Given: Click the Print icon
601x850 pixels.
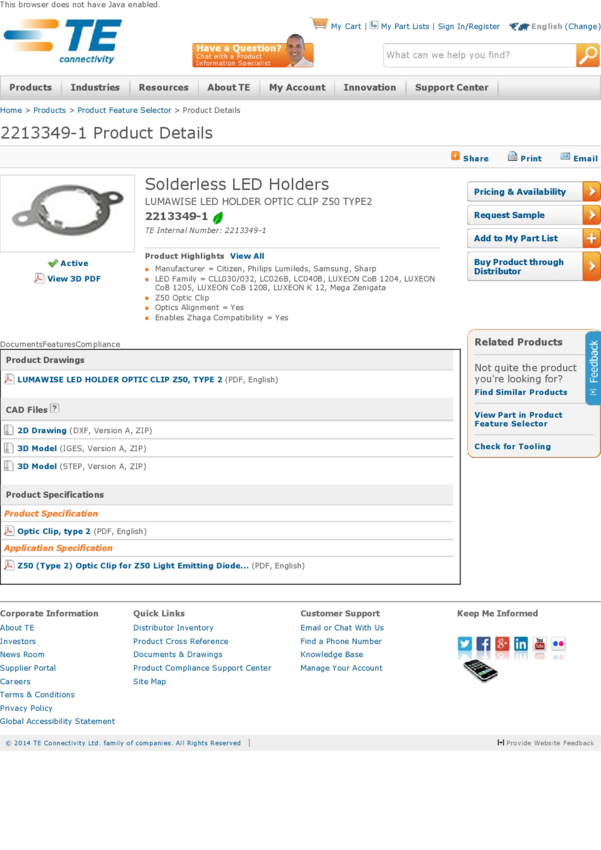Looking at the screenshot, I should [x=512, y=157].
